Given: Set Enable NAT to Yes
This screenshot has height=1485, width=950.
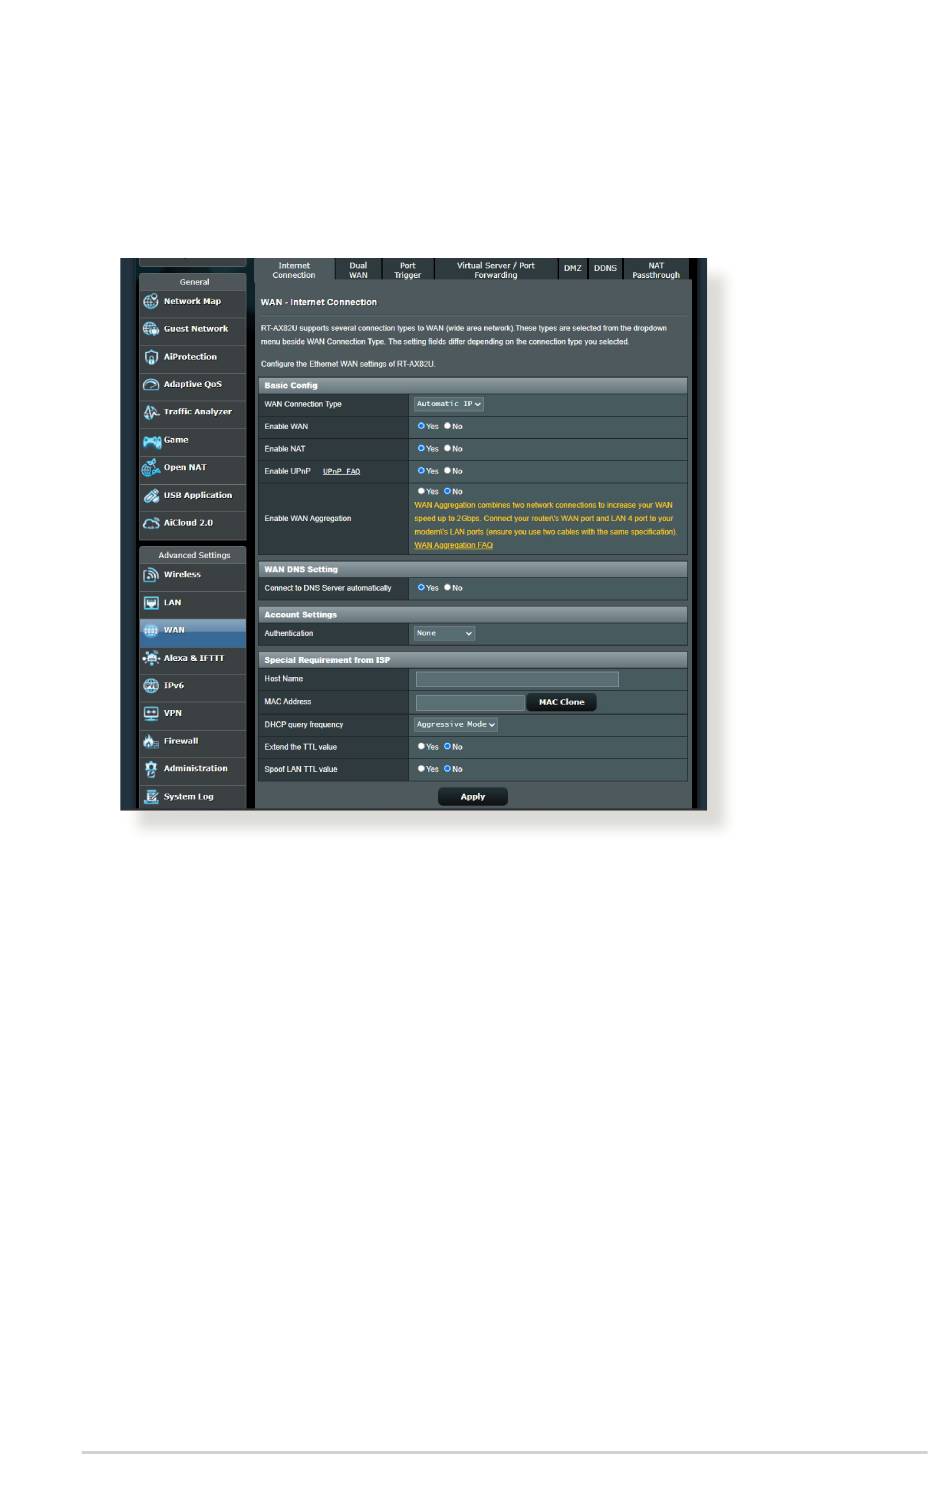Looking at the screenshot, I should (421, 448).
